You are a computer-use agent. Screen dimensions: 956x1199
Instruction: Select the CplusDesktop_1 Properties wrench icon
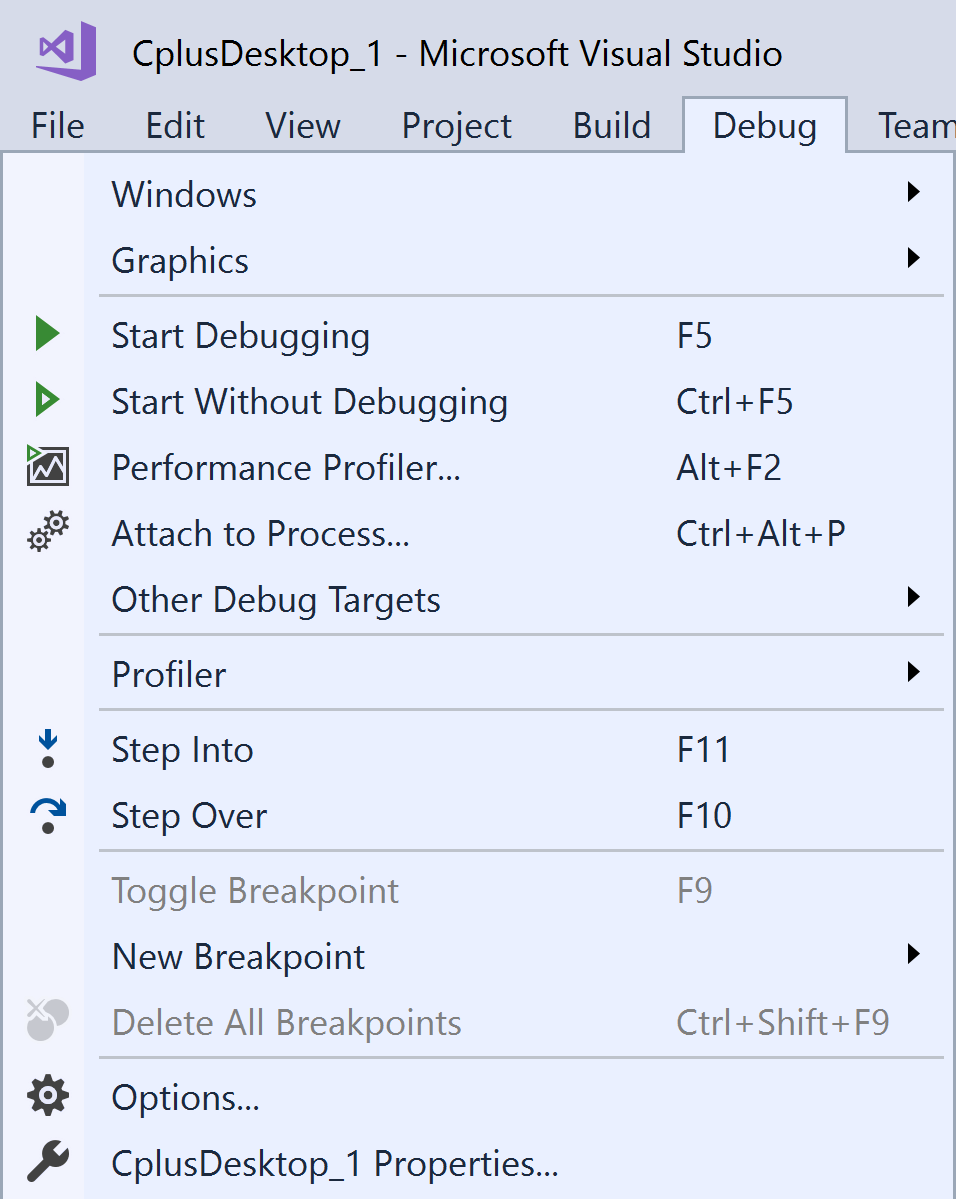coord(46,1163)
